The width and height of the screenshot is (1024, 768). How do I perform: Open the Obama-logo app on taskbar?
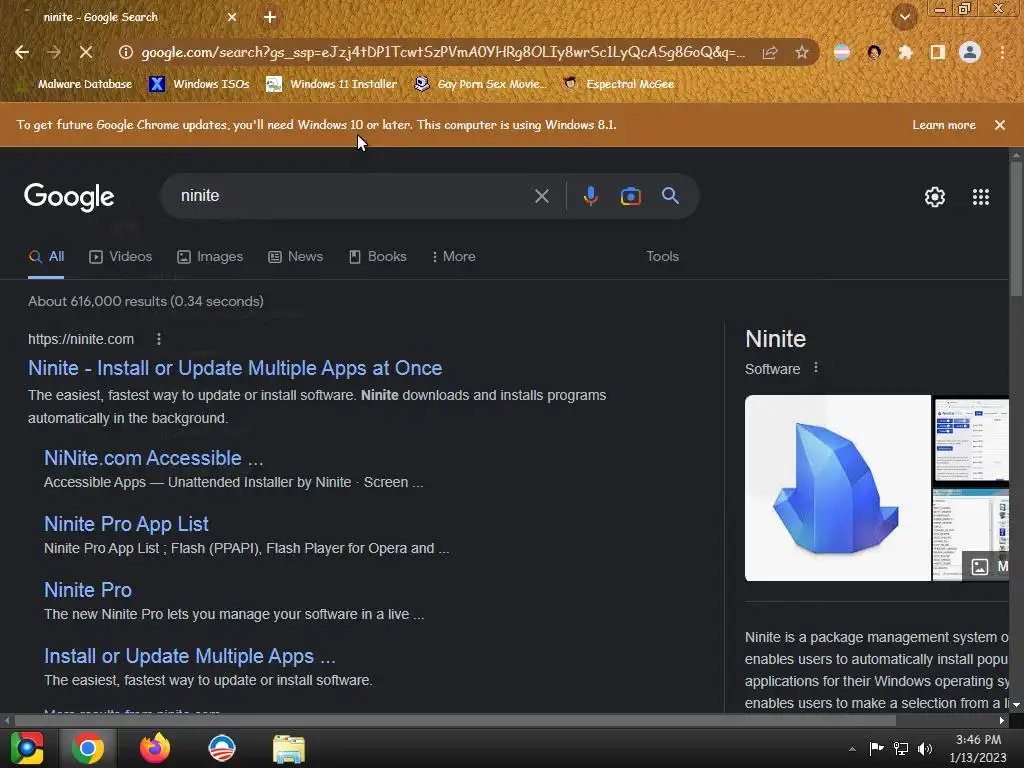tap(222, 748)
